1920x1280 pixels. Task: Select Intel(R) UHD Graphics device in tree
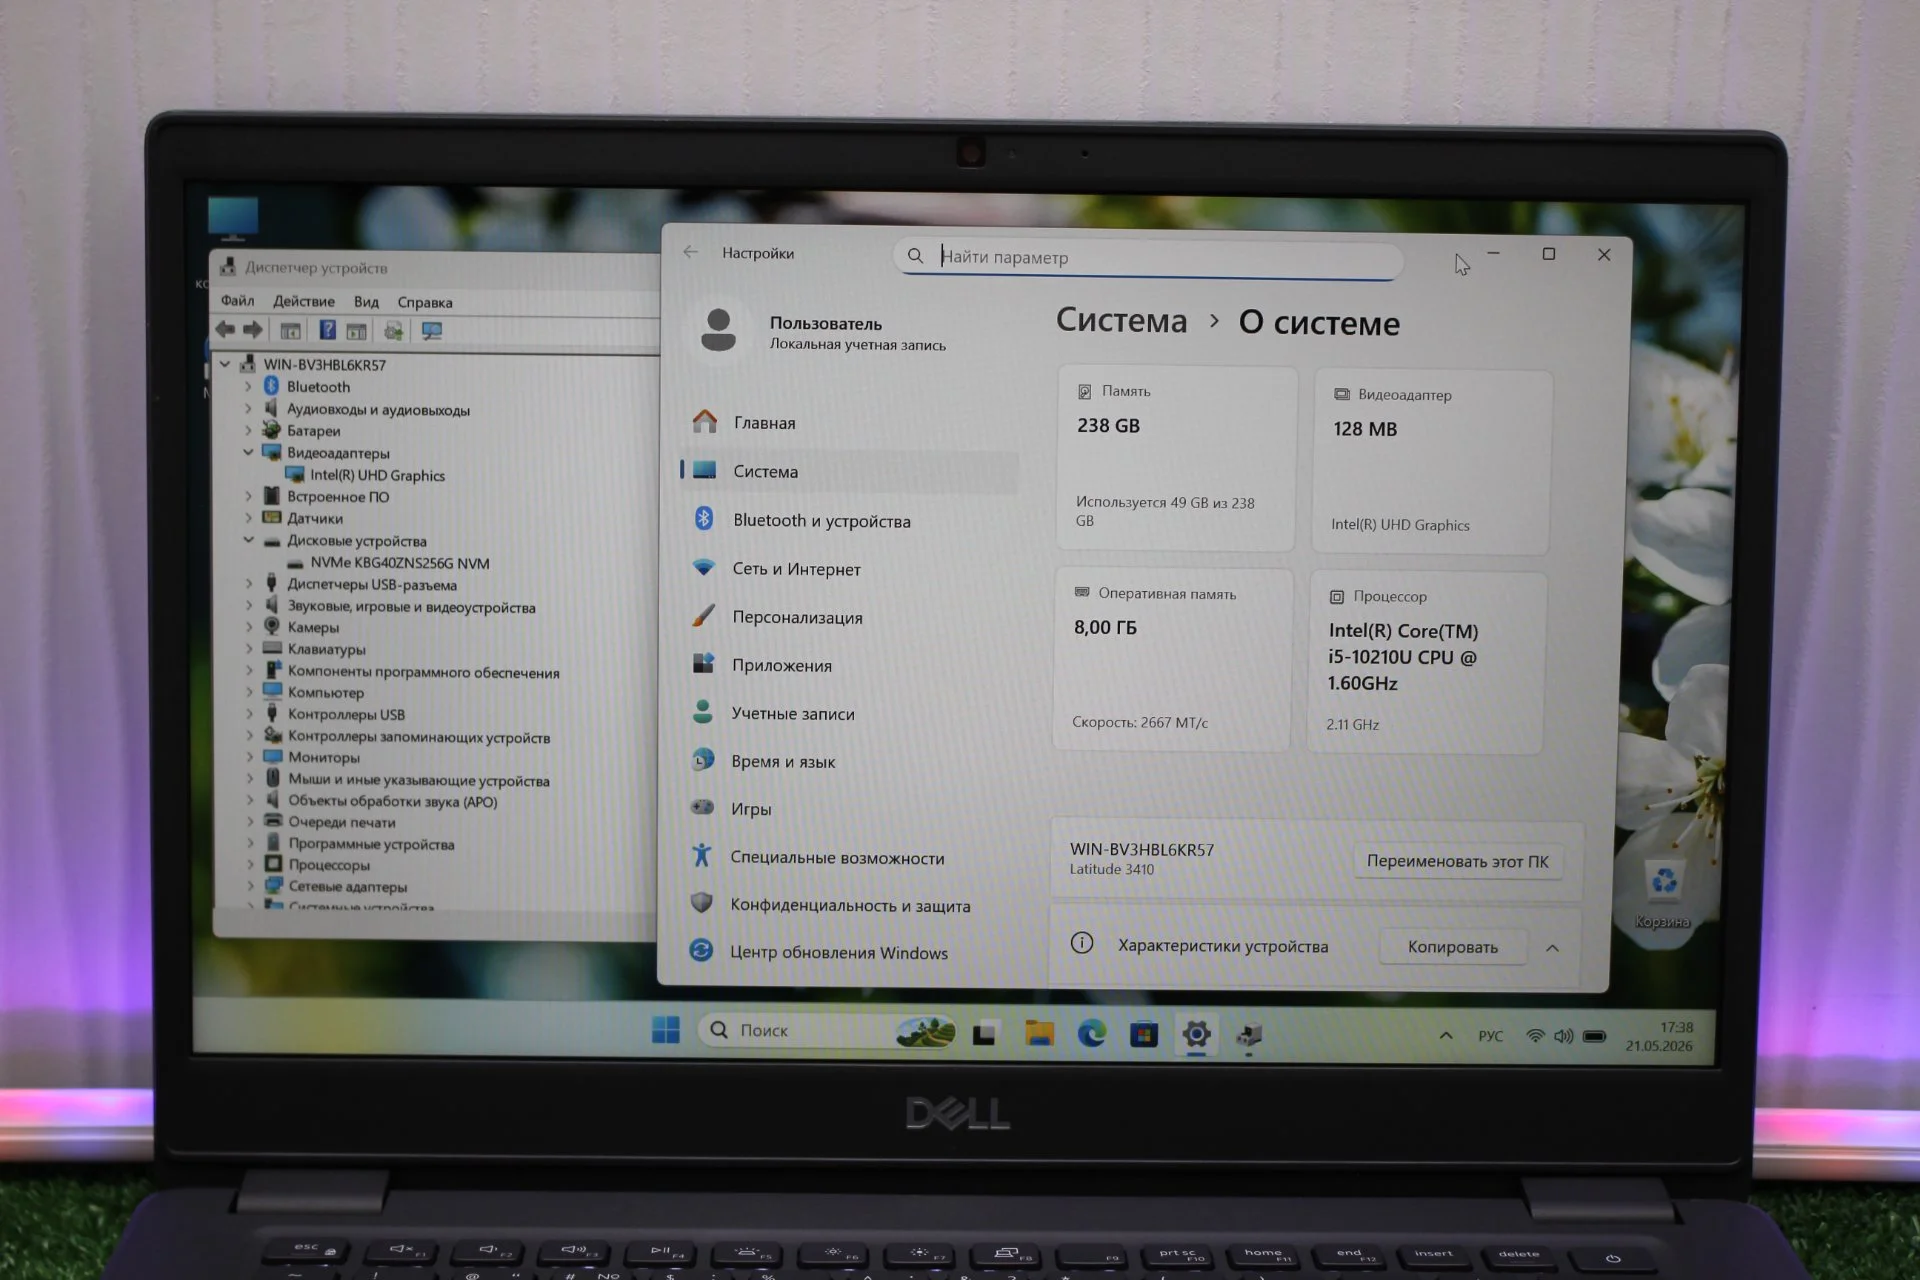pos(377,475)
